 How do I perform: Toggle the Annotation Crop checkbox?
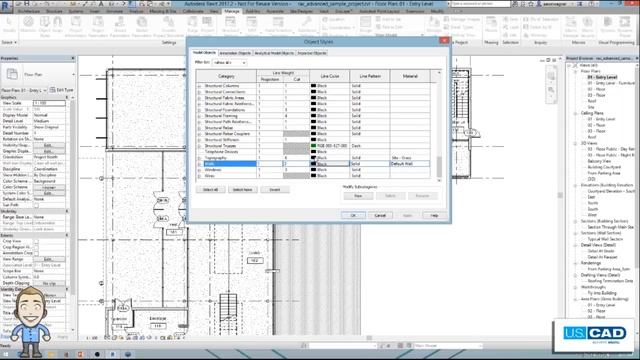[36, 253]
